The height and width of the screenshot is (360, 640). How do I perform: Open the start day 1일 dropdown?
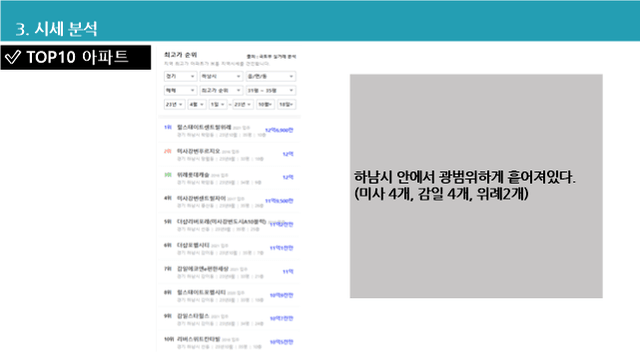218,104
